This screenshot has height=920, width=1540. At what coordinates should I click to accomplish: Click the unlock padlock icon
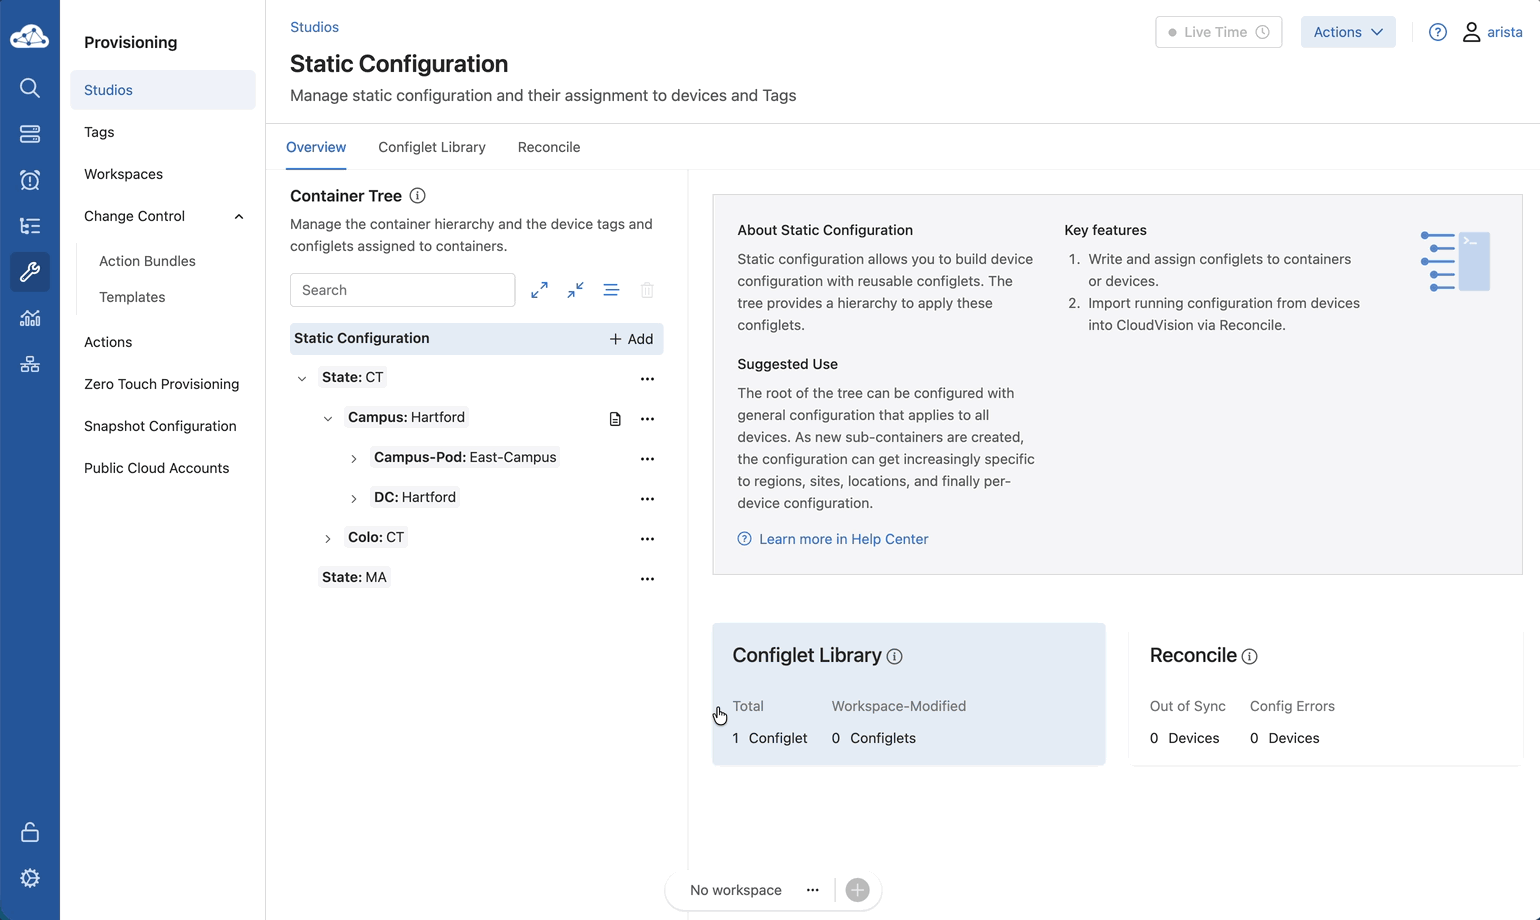[x=30, y=832]
